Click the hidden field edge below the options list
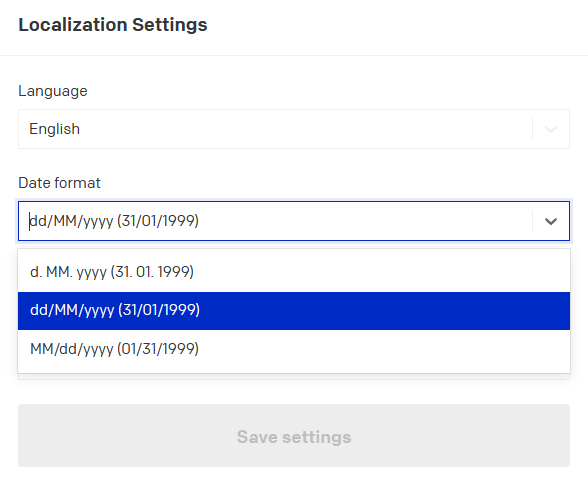588x486 pixels. pyautogui.click(x=294, y=377)
